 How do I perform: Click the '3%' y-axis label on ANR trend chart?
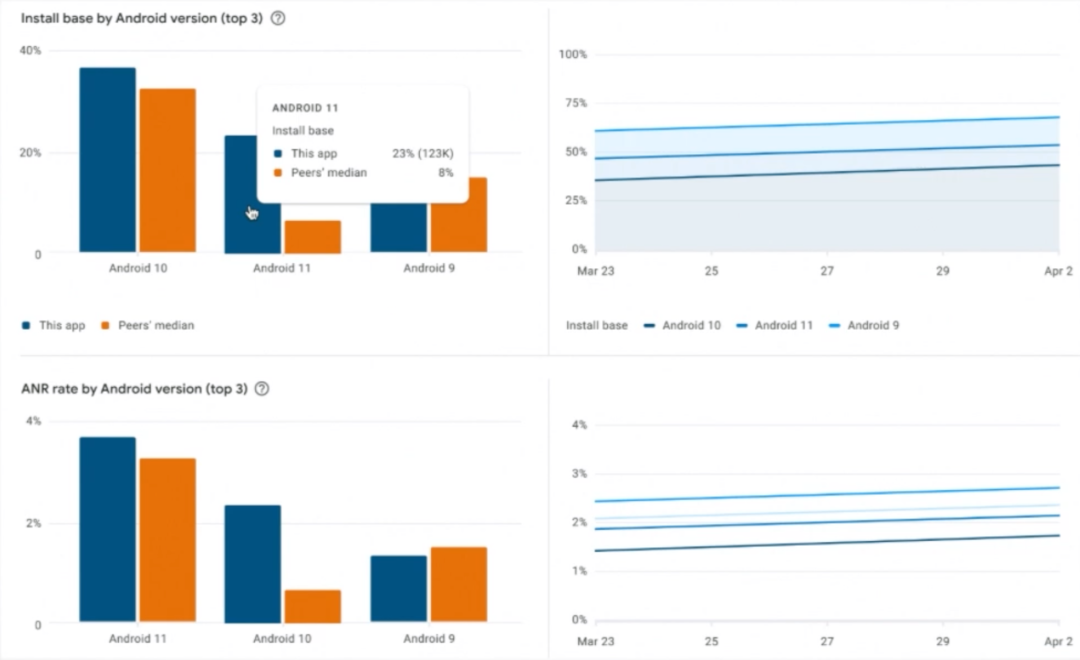click(579, 474)
